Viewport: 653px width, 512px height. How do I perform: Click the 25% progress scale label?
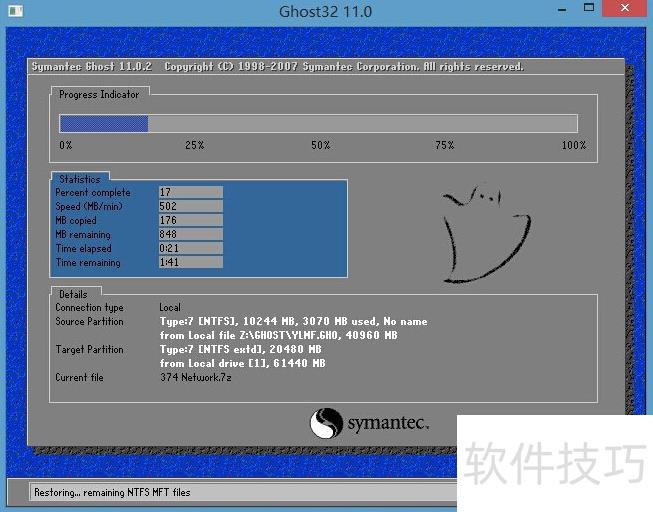coord(194,145)
